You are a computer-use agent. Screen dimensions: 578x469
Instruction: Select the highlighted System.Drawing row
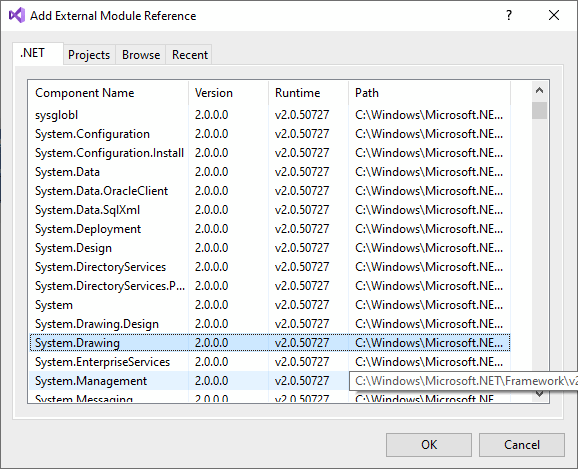click(x=270, y=343)
